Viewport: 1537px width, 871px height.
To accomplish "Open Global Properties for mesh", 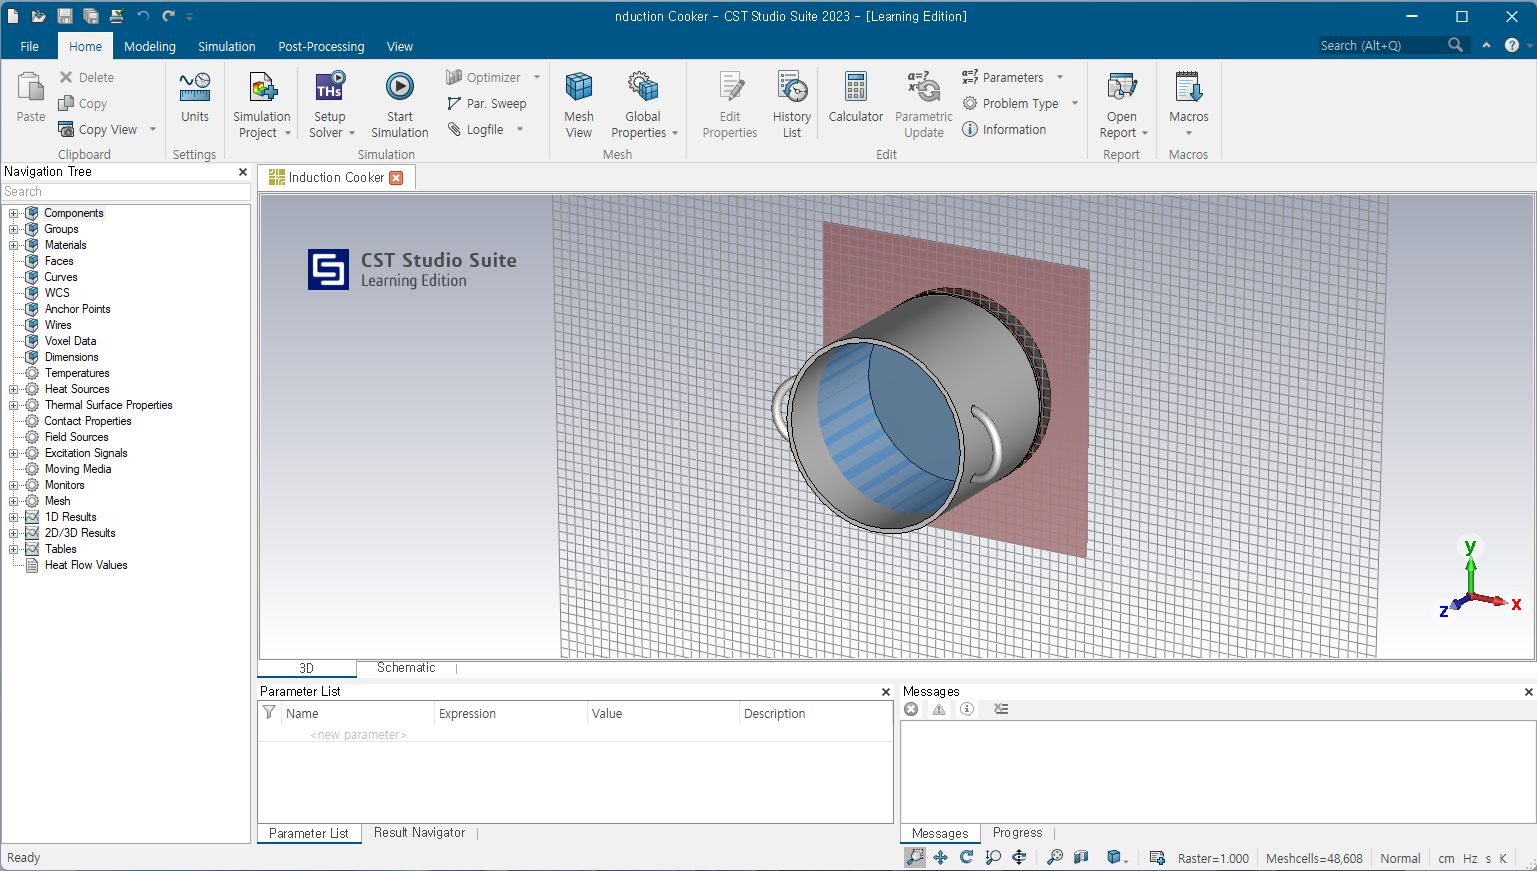I will click(643, 104).
